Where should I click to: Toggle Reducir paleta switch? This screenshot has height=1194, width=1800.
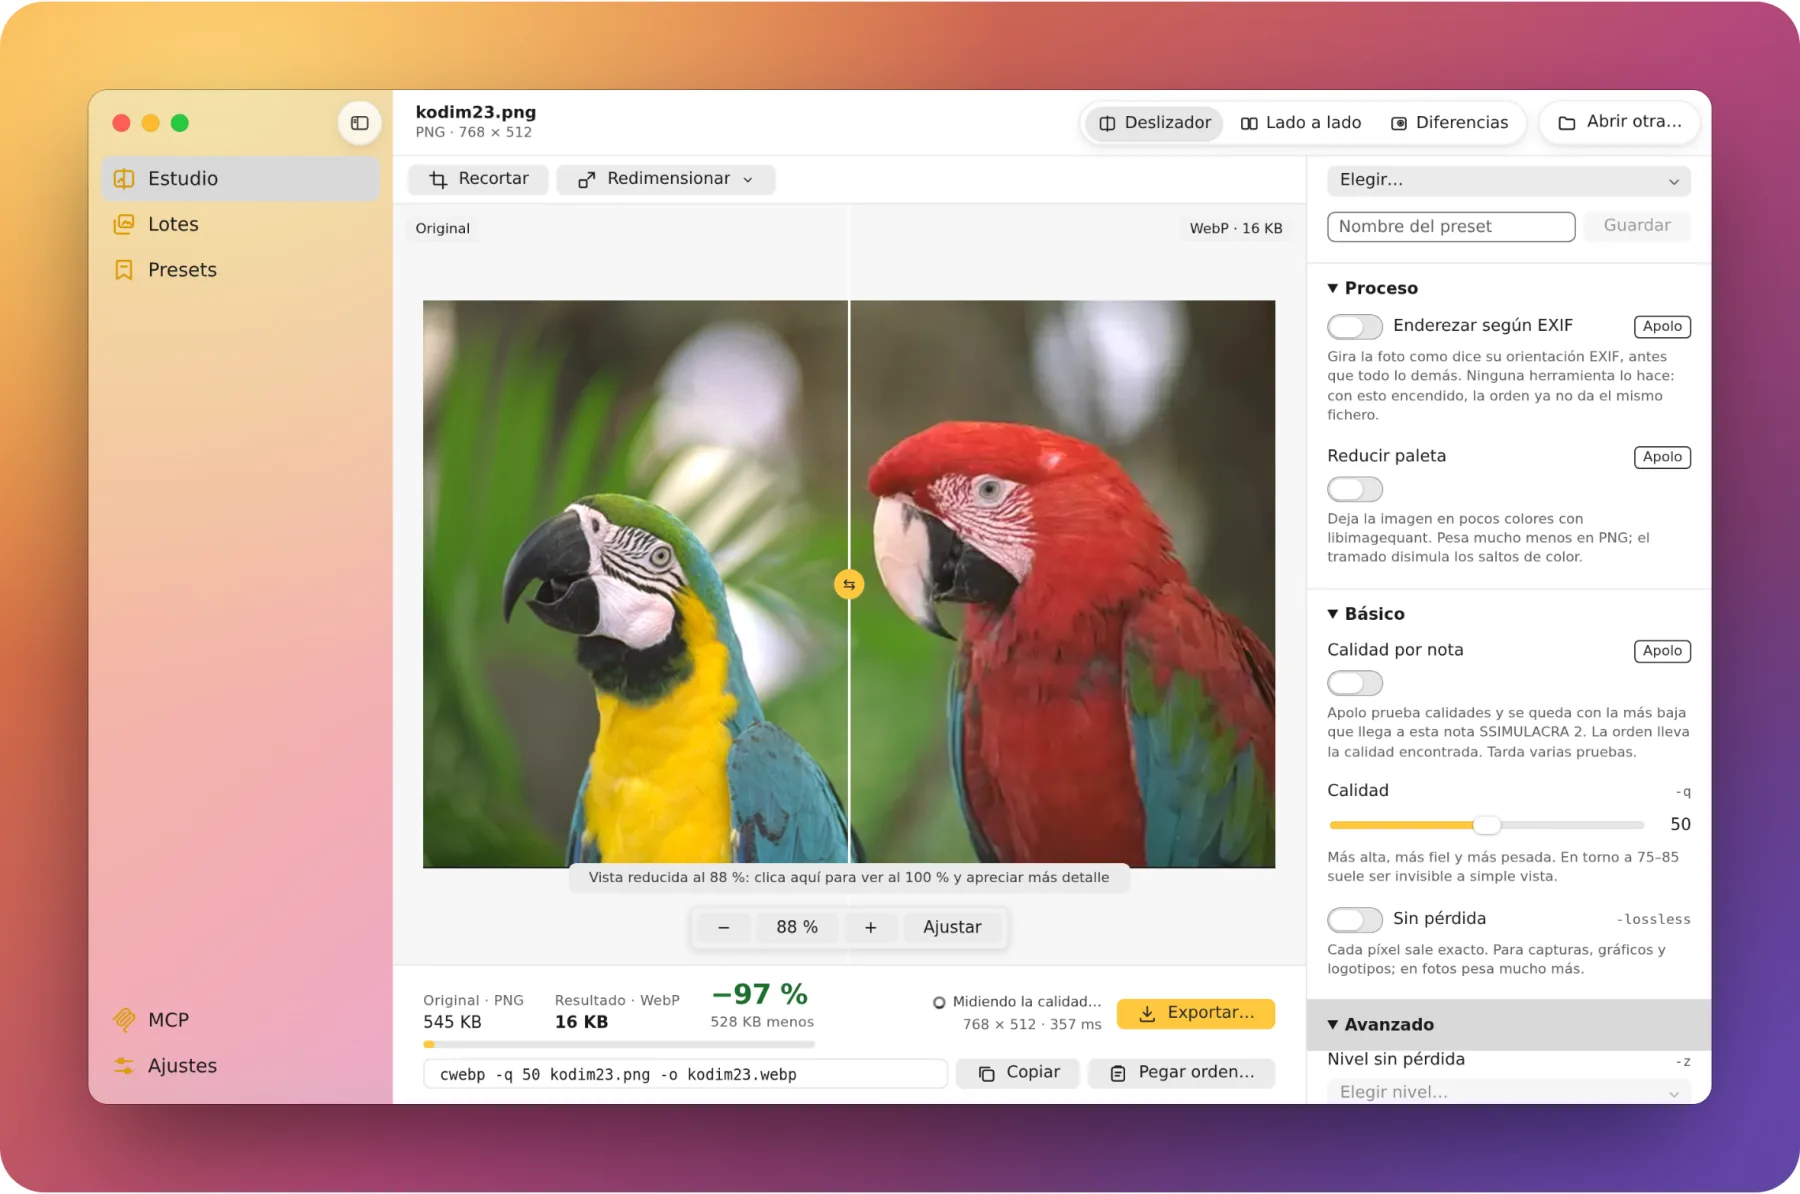[x=1355, y=489]
